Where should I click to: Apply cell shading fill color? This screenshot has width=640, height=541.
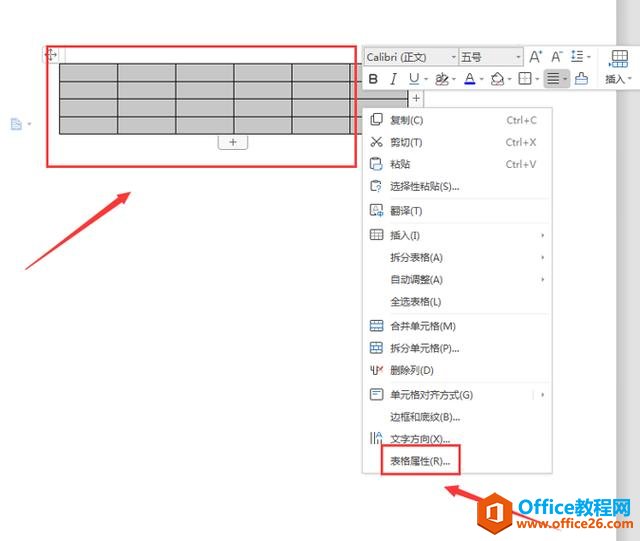pos(497,78)
